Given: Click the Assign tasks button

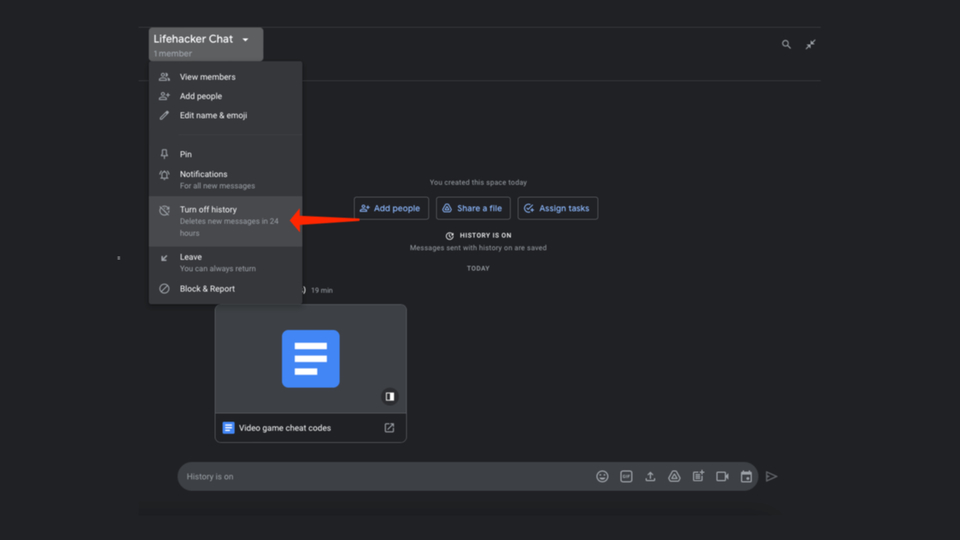Looking at the screenshot, I should [x=558, y=208].
